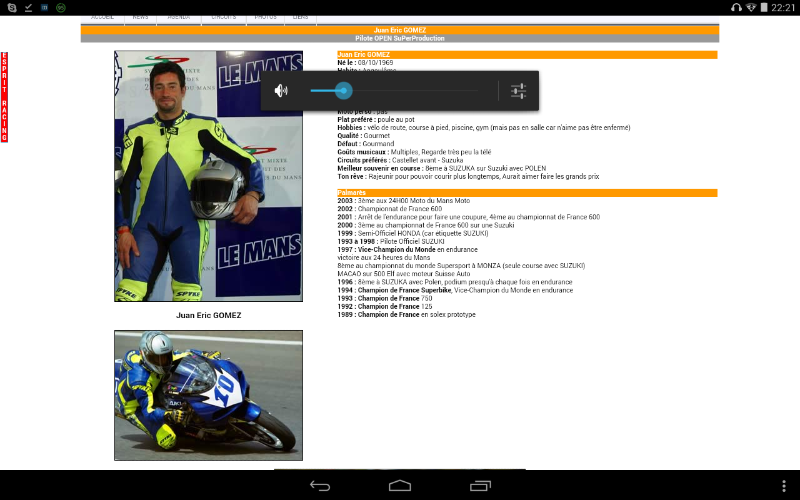Click the right-column orange Juan Eric GOMEZ header
This screenshot has width=800, height=500.
(x=527, y=55)
